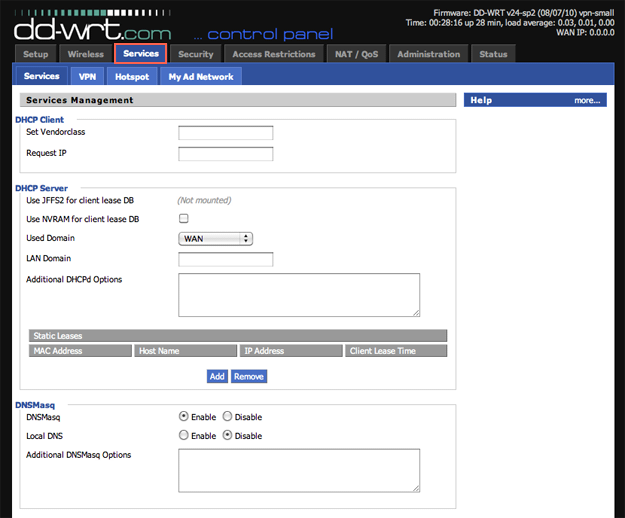Click the (Not mounted) text
625x518 pixels.
tap(204, 200)
